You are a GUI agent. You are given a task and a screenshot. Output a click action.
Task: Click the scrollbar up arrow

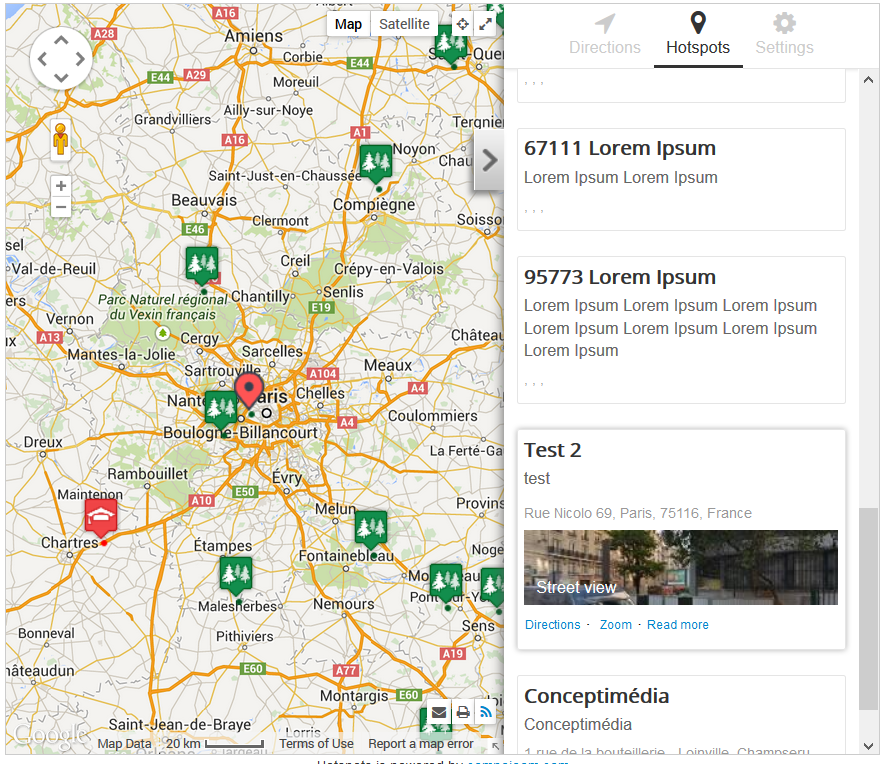(x=868, y=80)
